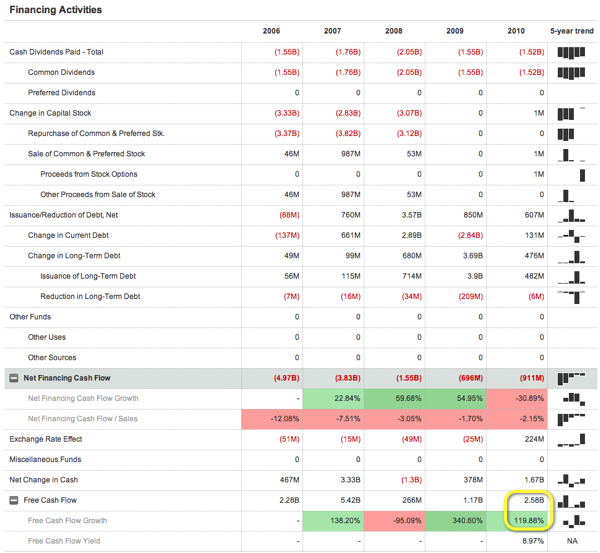Click the 2006 column header
The height and width of the screenshot is (553, 600).
tap(271, 31)
